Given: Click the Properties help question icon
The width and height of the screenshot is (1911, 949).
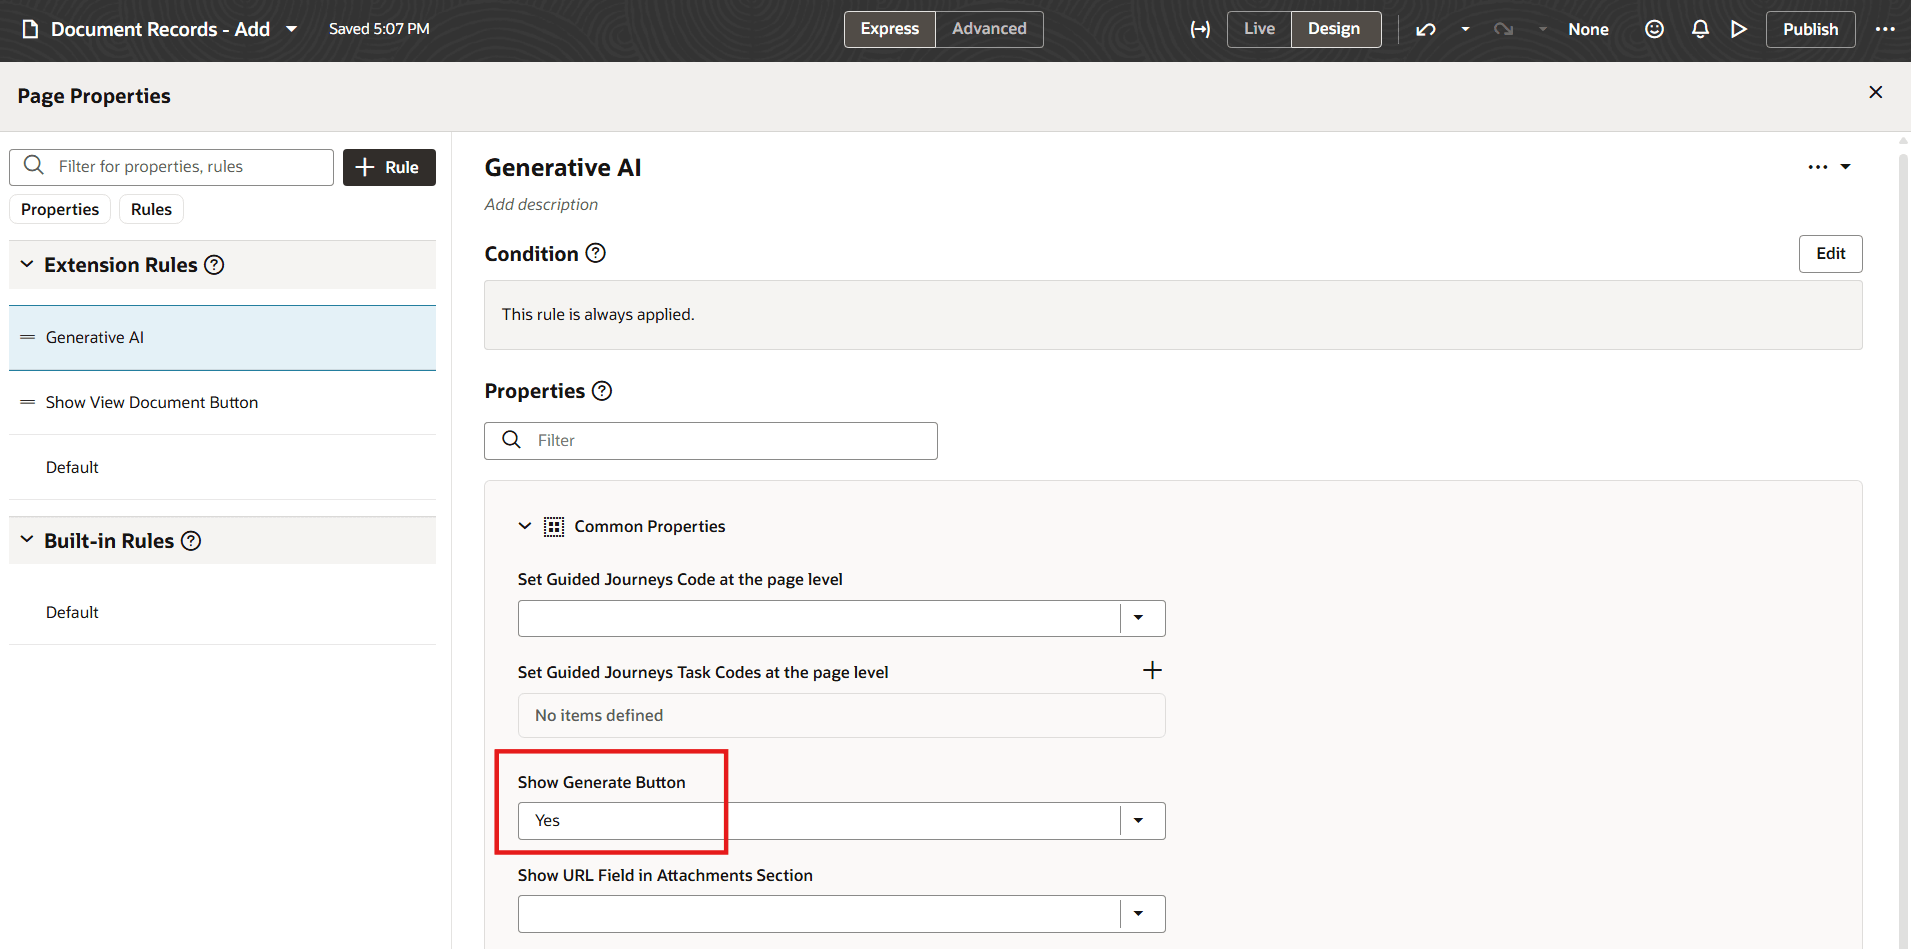Looking at the screenshot, I should pyautogui.click(x=602, y=391).
